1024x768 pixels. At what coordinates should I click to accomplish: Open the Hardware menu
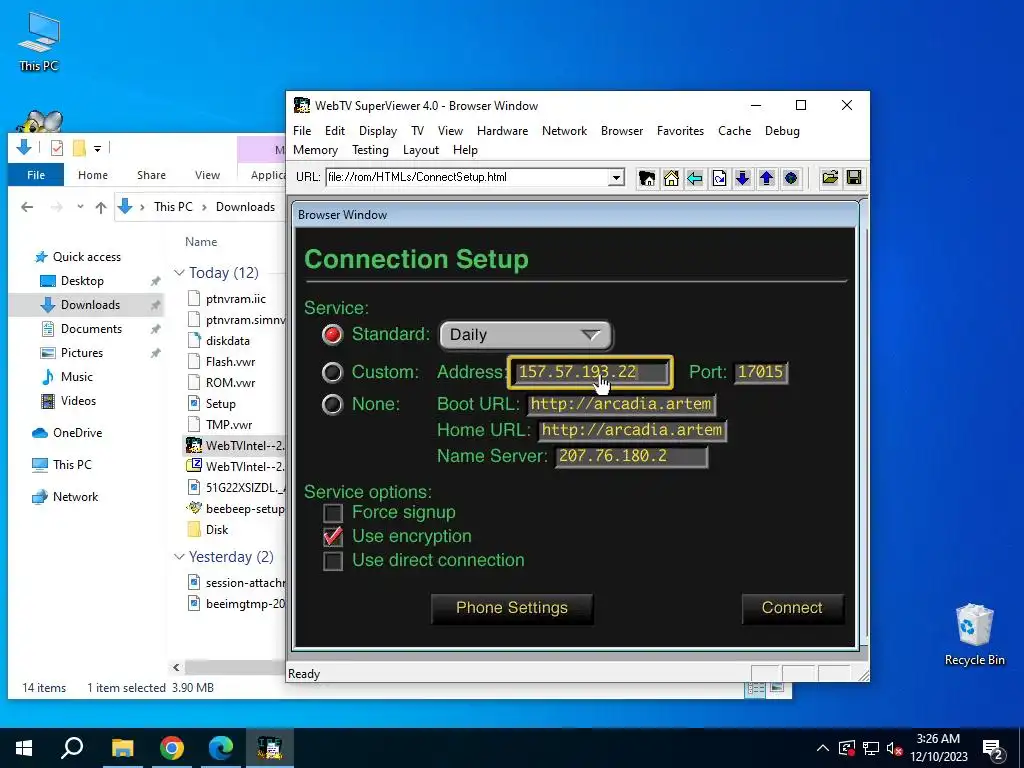pyautogui.click(x=502, y=131)
